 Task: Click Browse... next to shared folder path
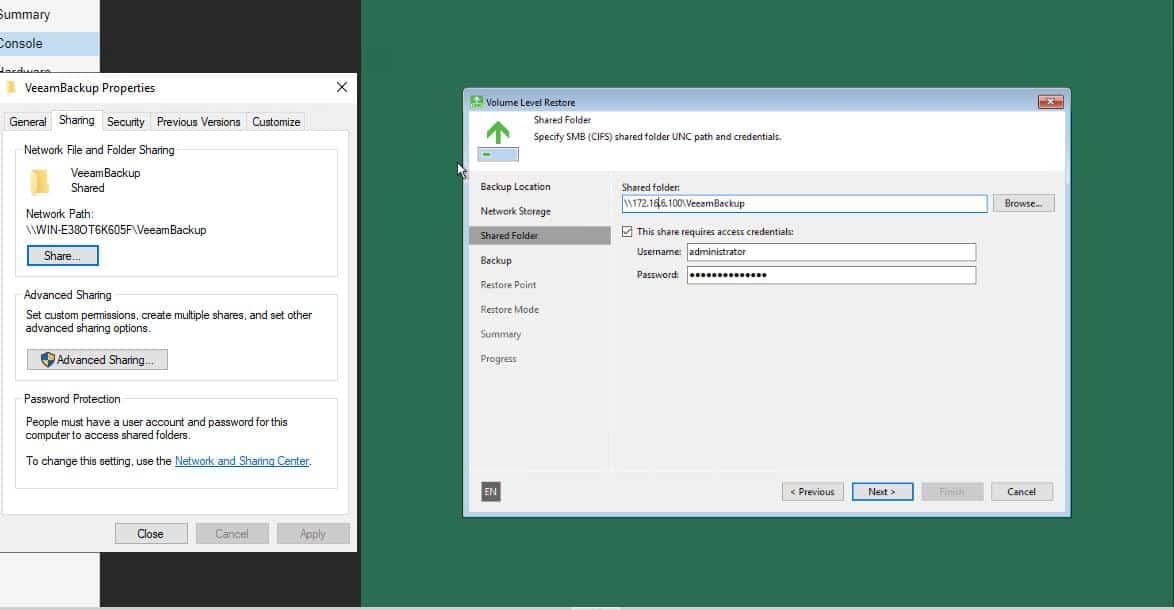(x=1024, y=204)
